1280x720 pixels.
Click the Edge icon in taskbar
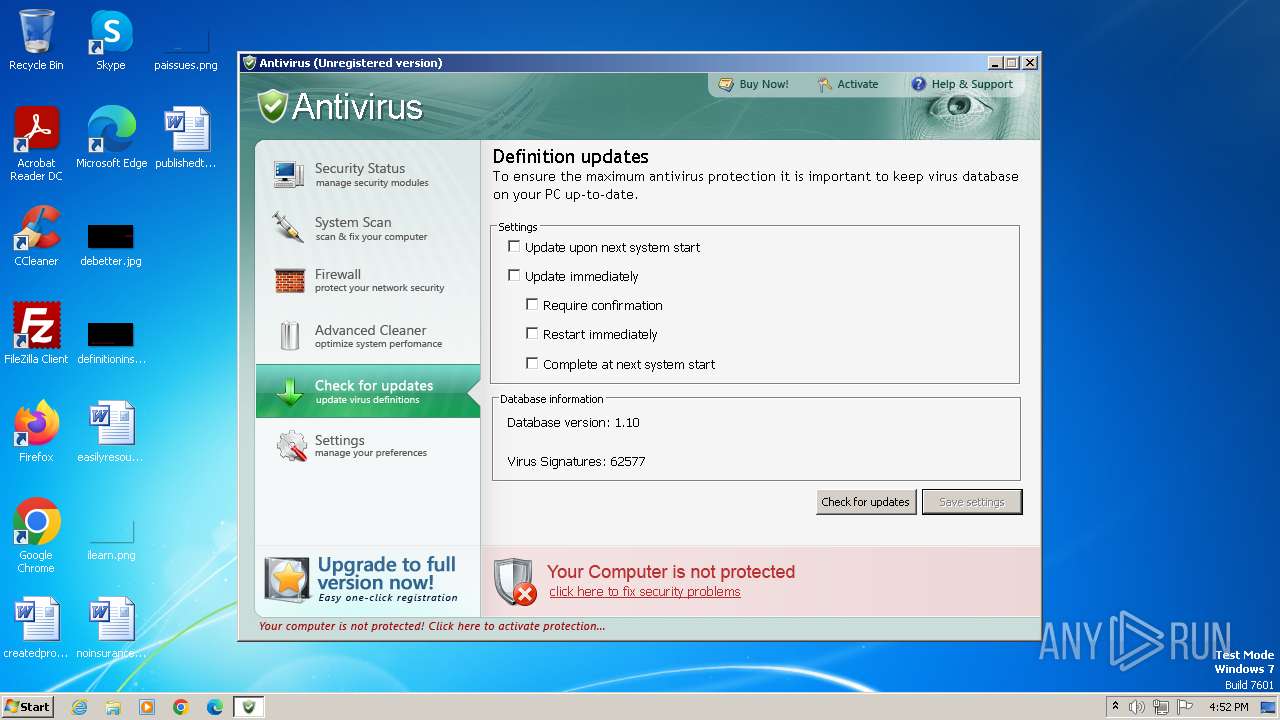pos(215,707)
